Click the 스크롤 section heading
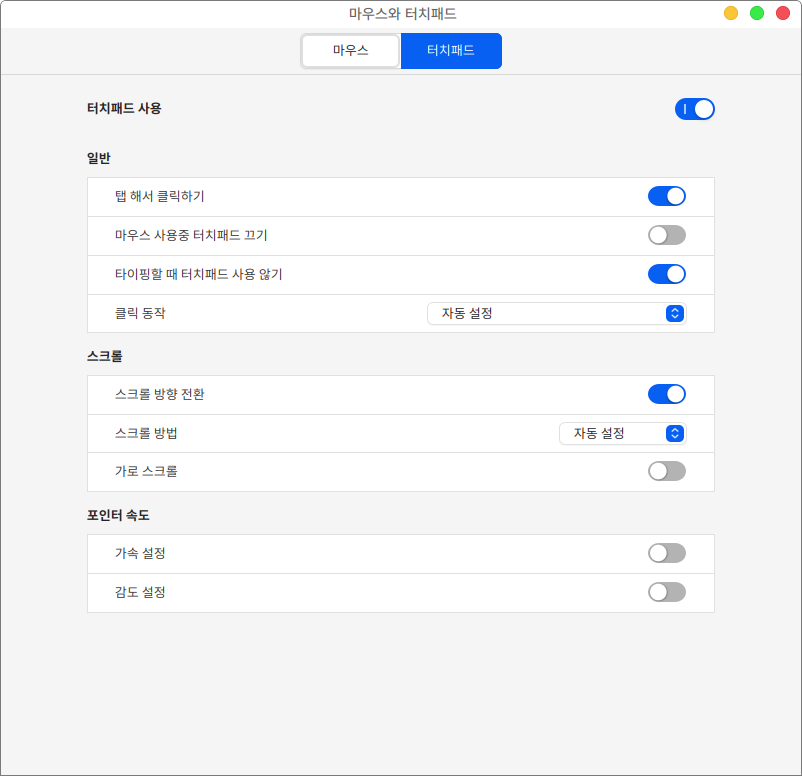Image resolution: width=802 pixels, height=776 pixels. coord(105,356)
